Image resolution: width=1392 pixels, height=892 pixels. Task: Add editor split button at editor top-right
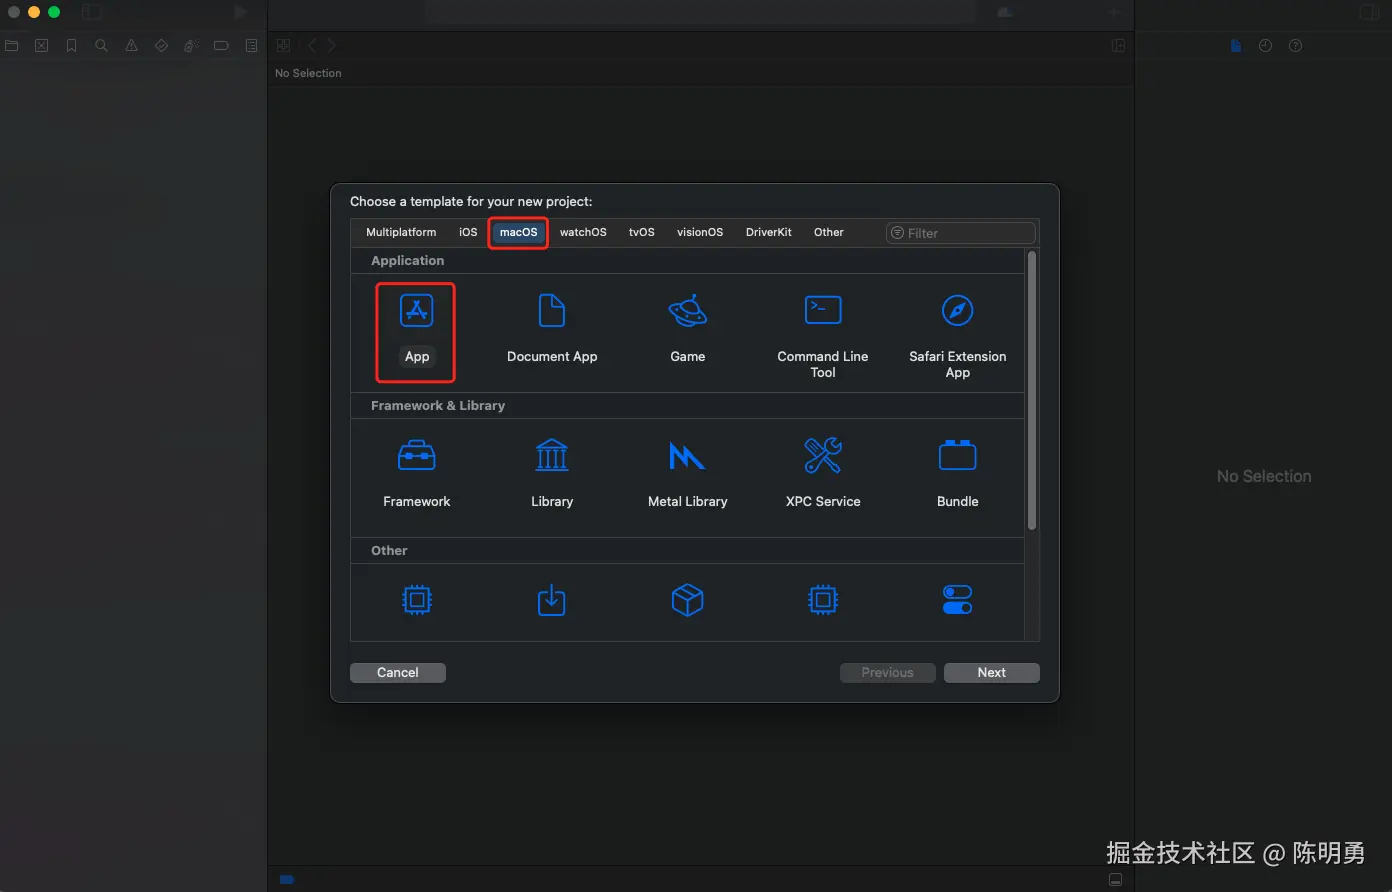(x=1119, y=46)
